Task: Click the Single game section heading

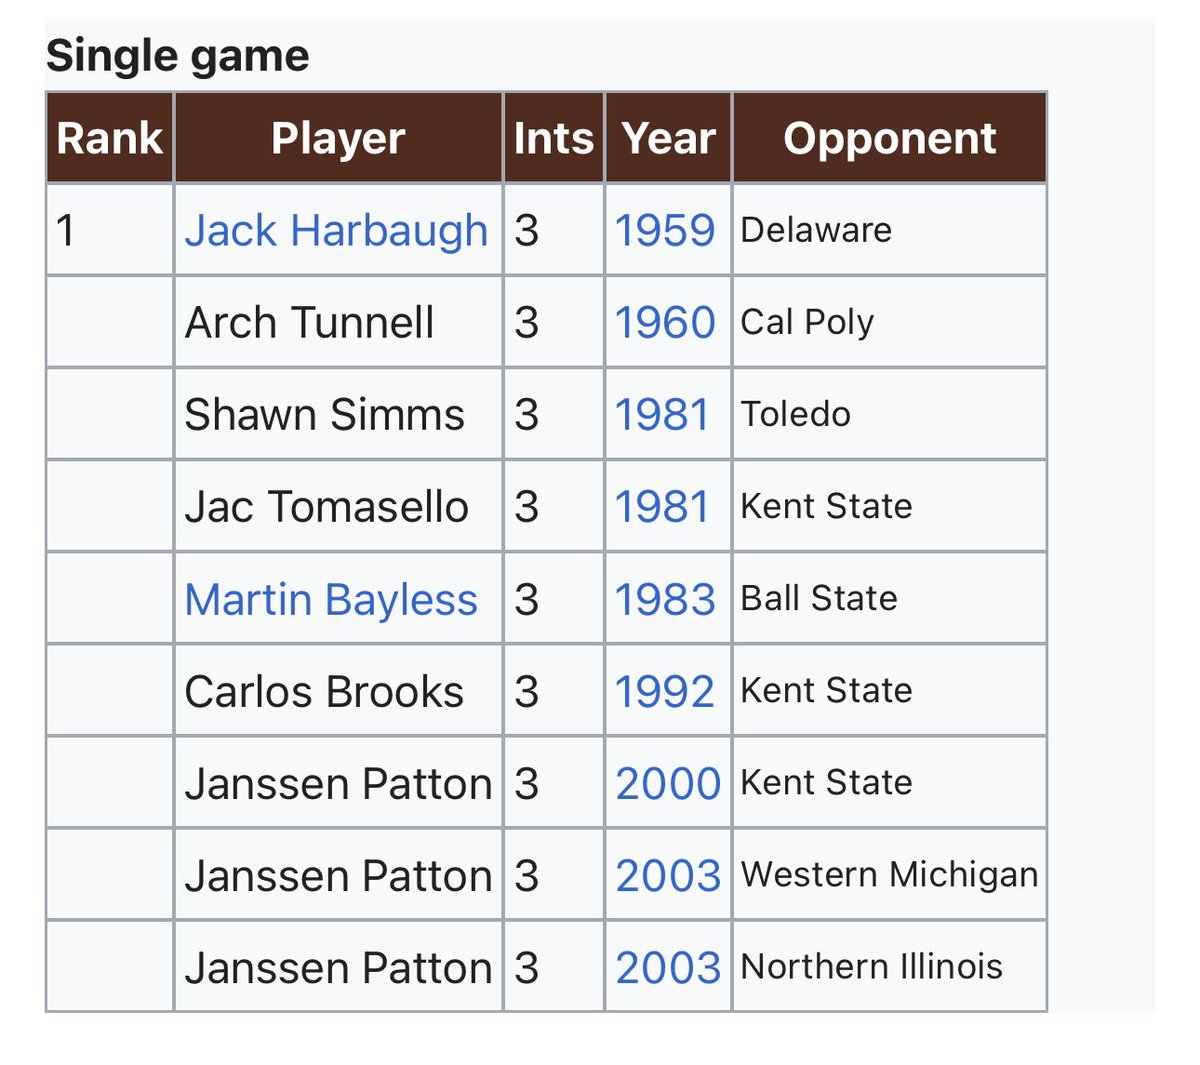Action: pos(178,55)
